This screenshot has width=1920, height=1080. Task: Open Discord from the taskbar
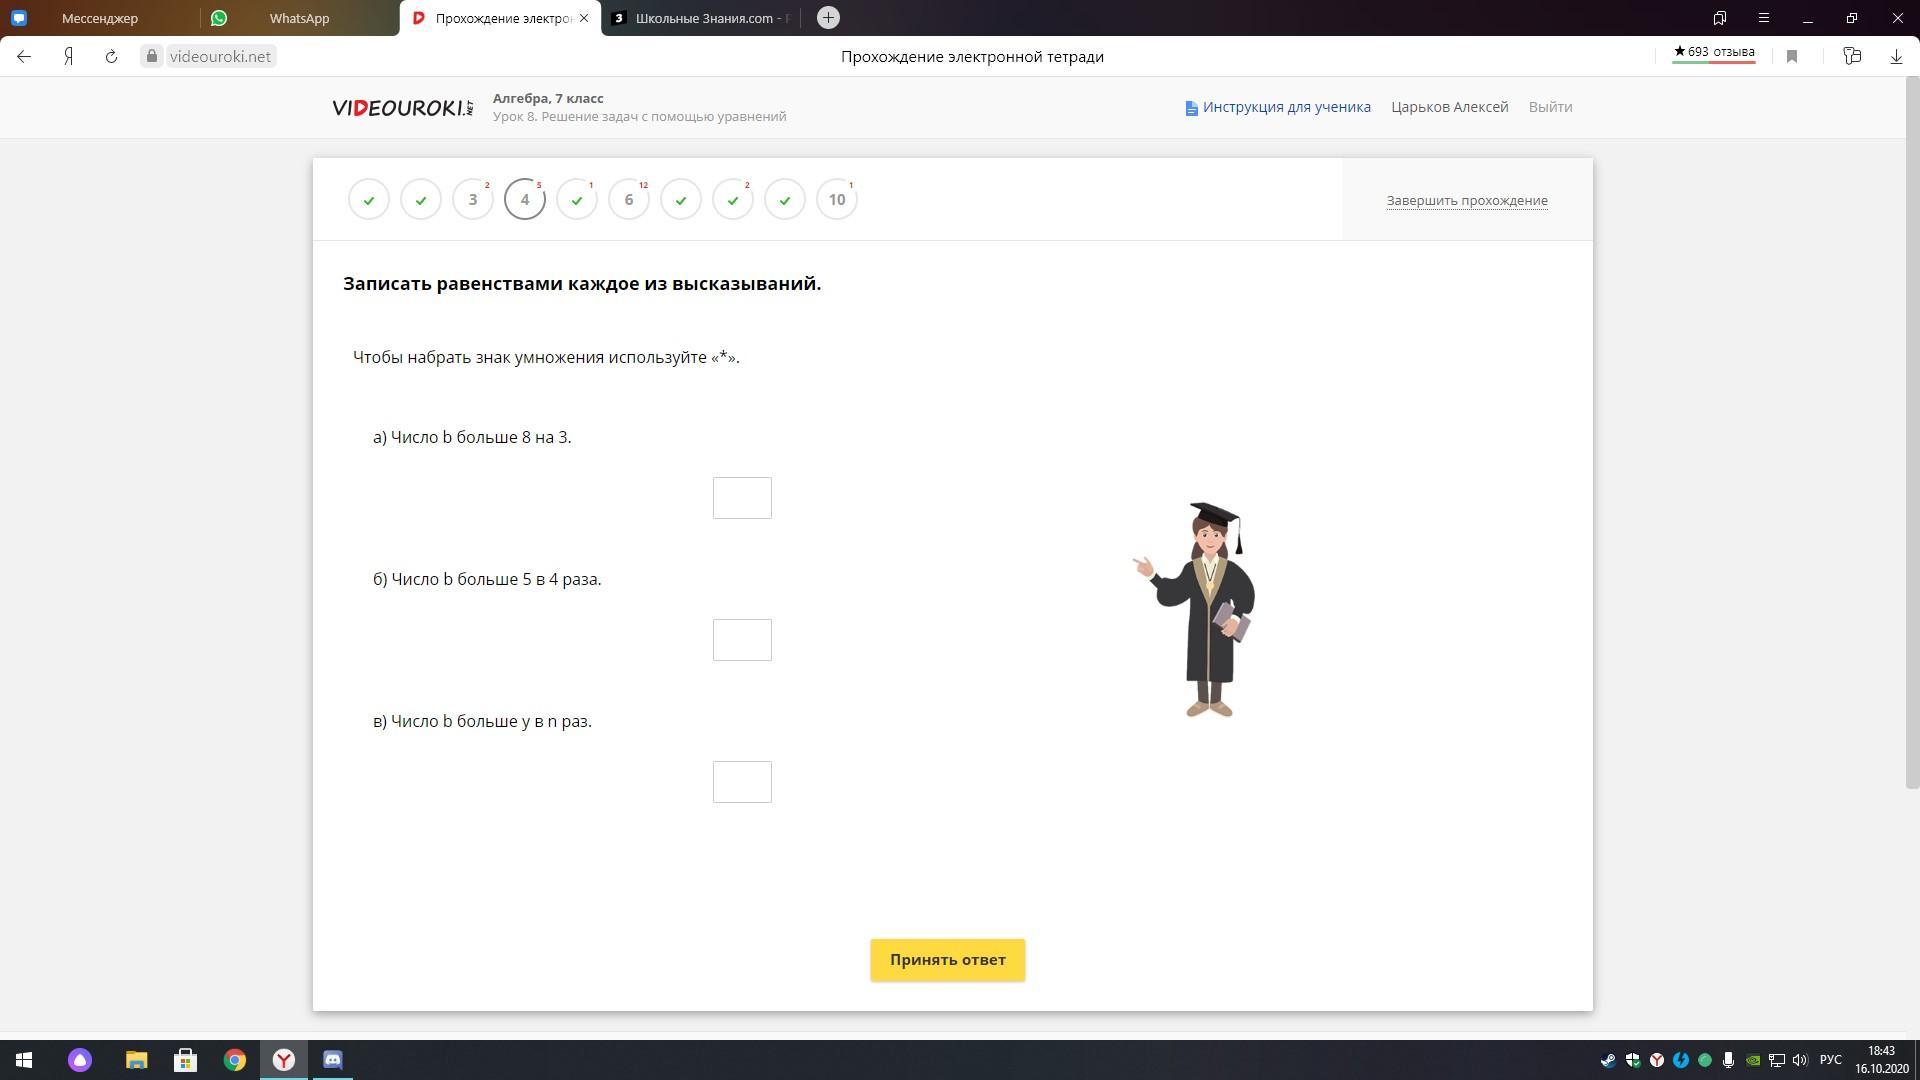[333, 1060]
